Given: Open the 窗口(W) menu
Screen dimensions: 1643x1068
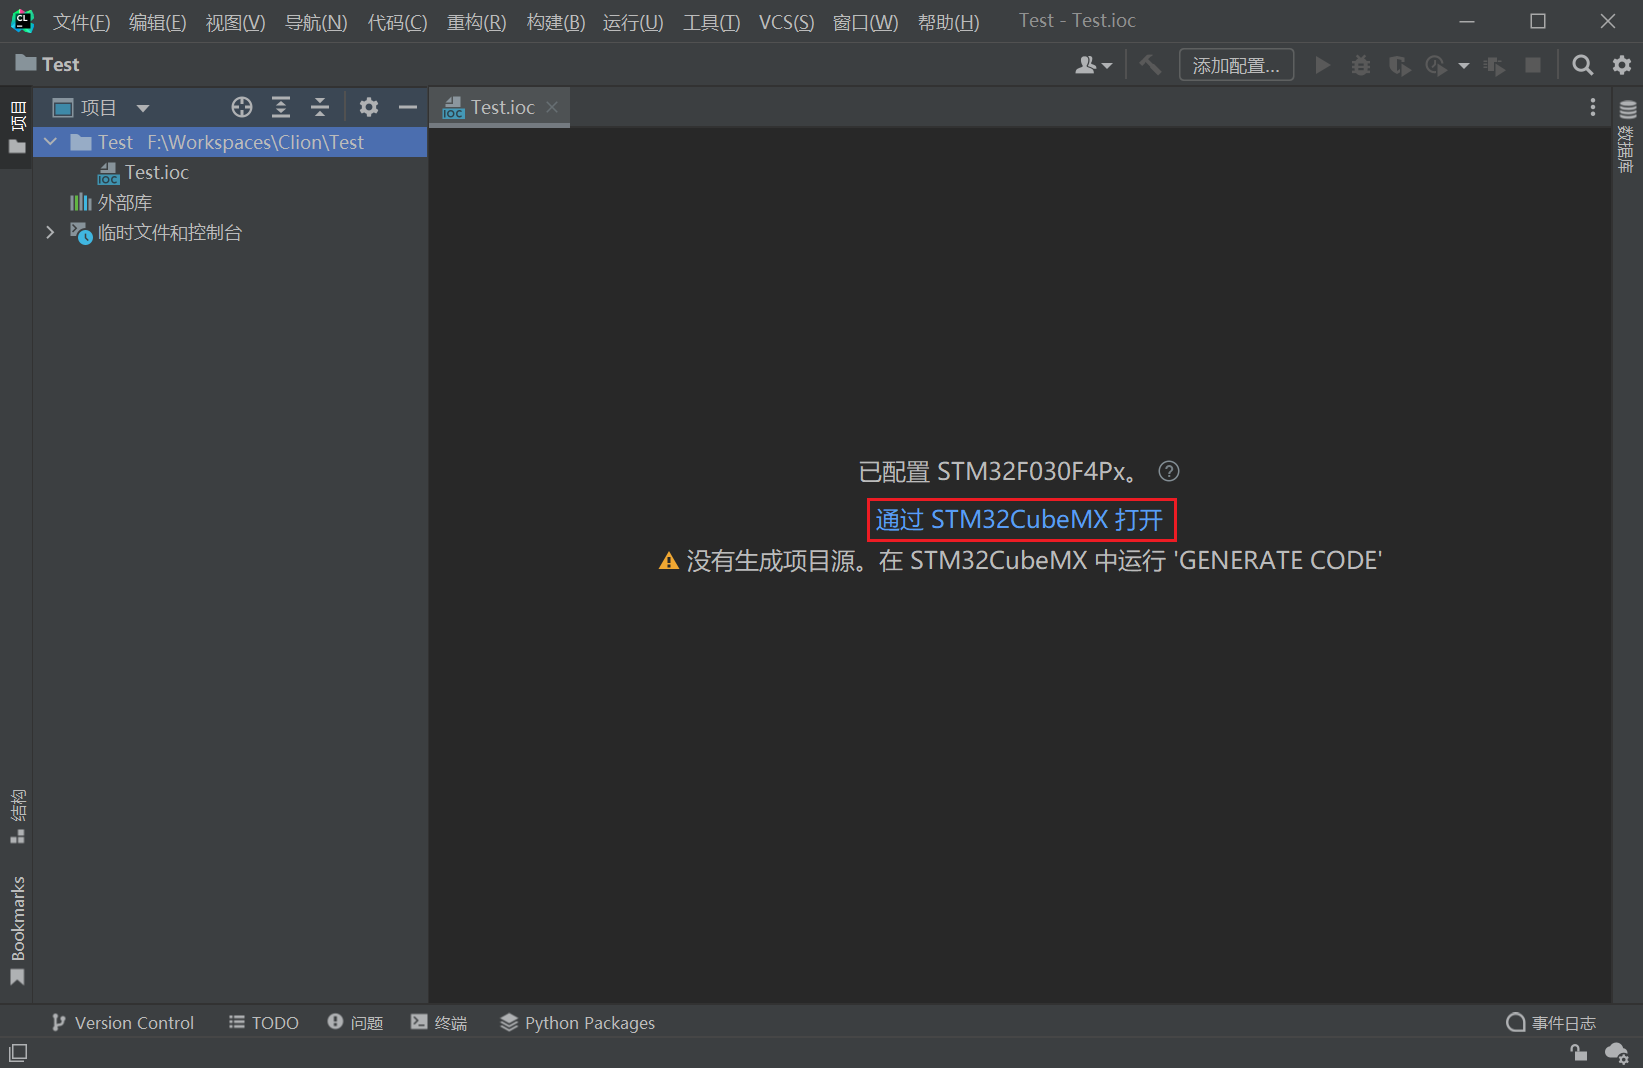Looking at the screenshot, I should click(x=865, y=22).
